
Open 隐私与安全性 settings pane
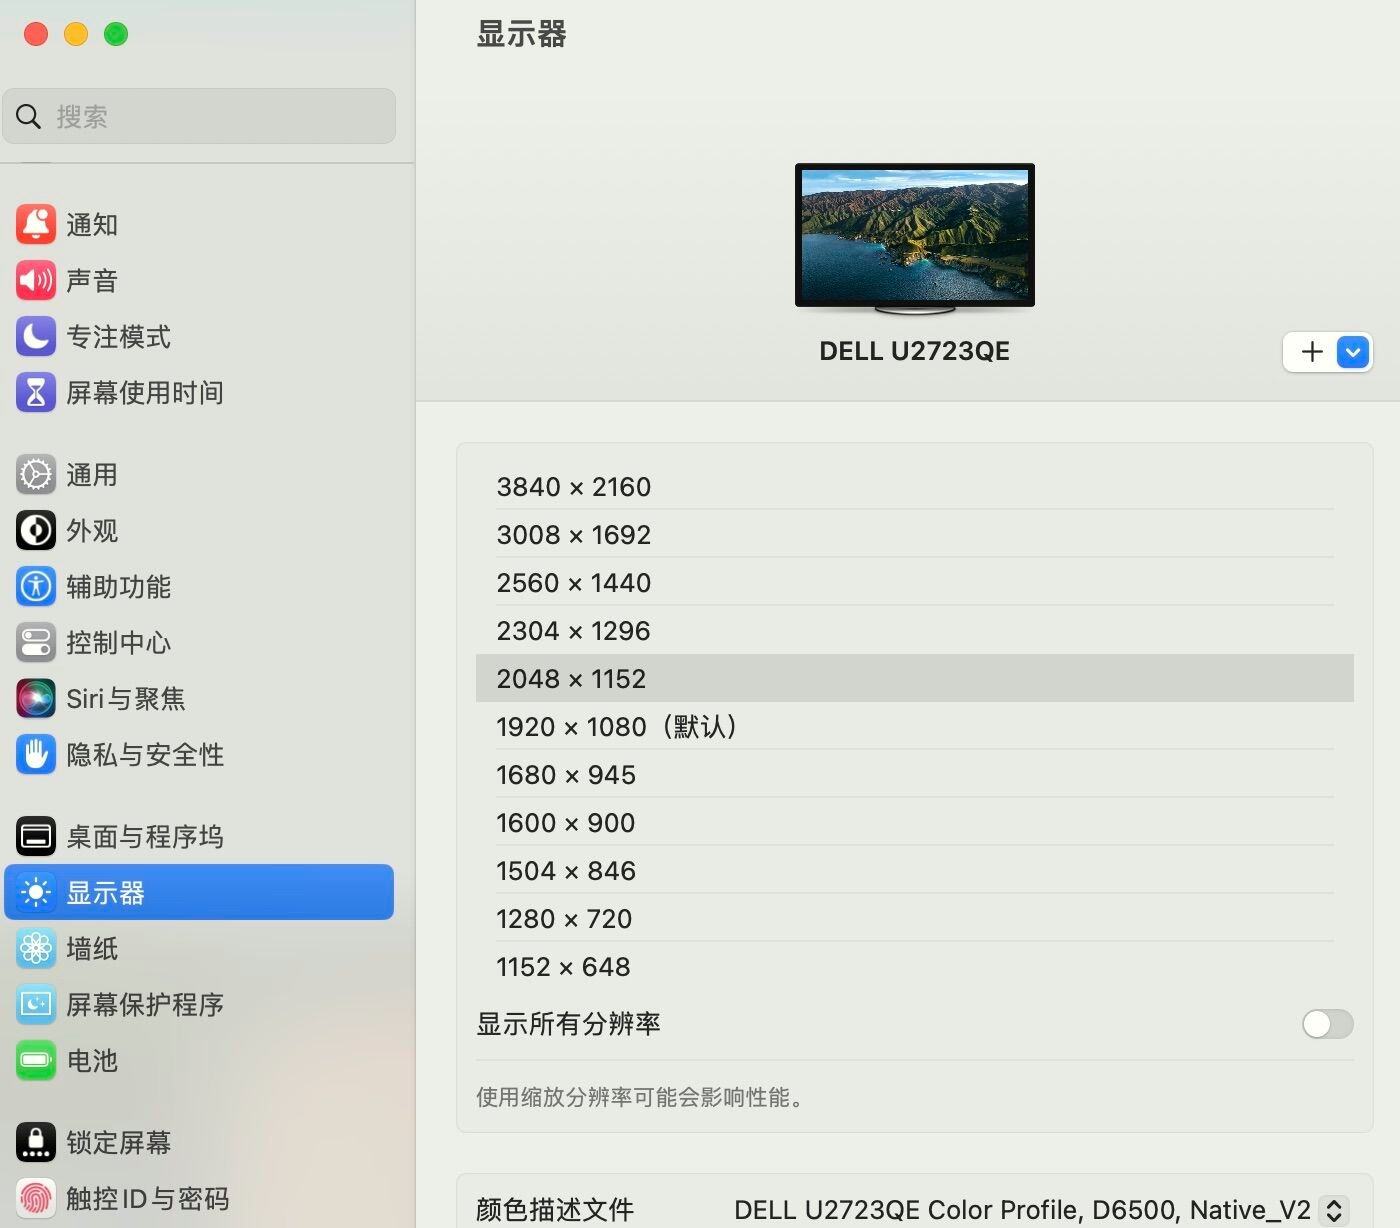pos(199,754)
